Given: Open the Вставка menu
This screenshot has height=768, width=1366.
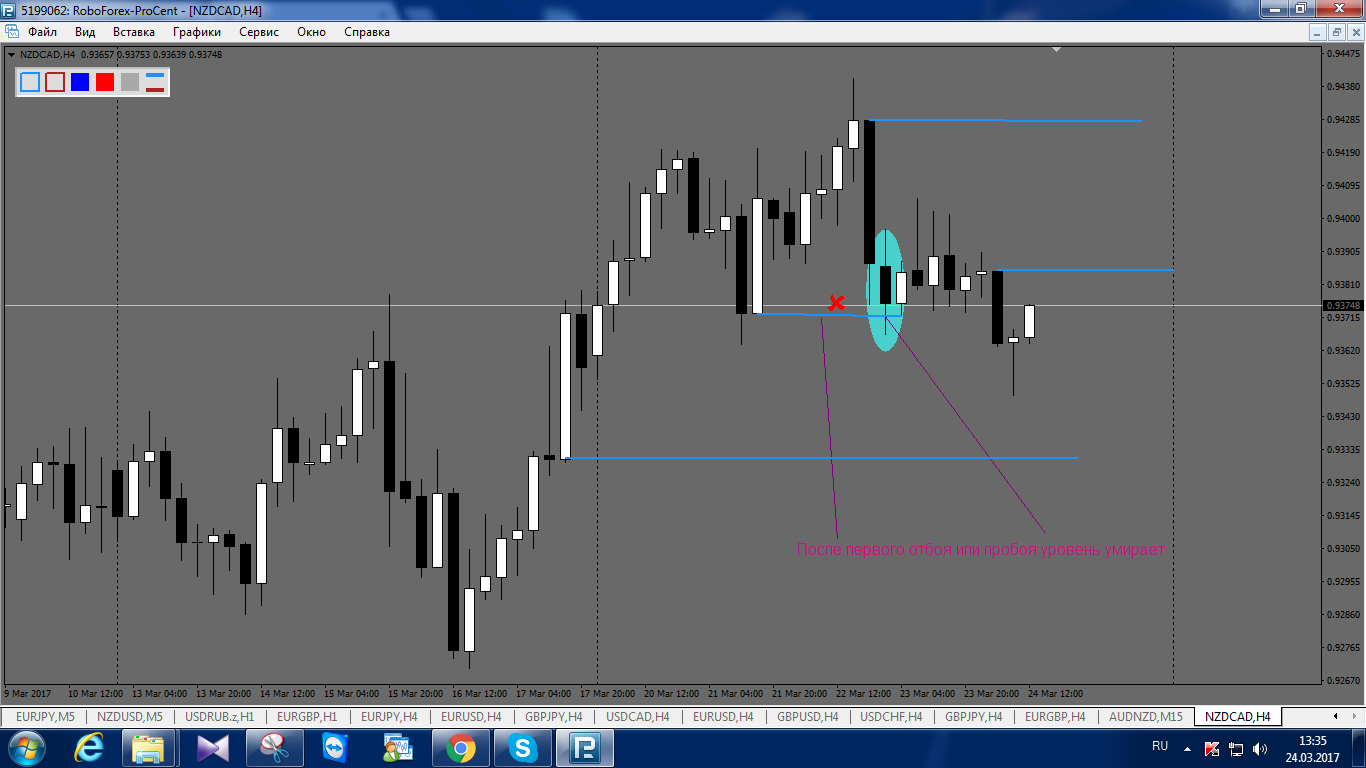Looking at the screenshot, I should (x=134, y=32).
